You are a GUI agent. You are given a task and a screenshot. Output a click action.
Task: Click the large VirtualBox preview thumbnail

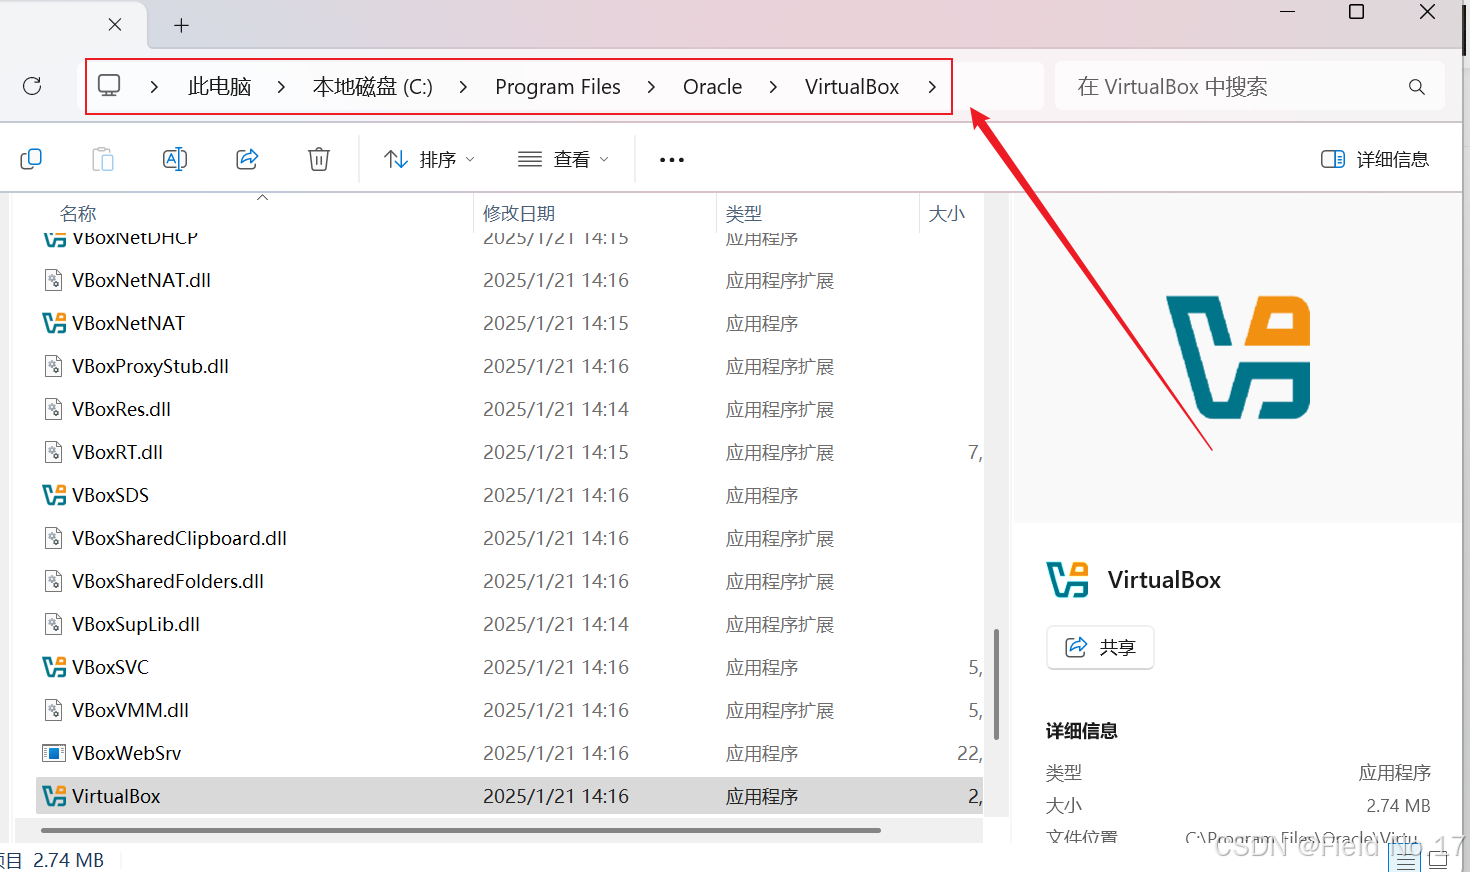pos(1238,357)
